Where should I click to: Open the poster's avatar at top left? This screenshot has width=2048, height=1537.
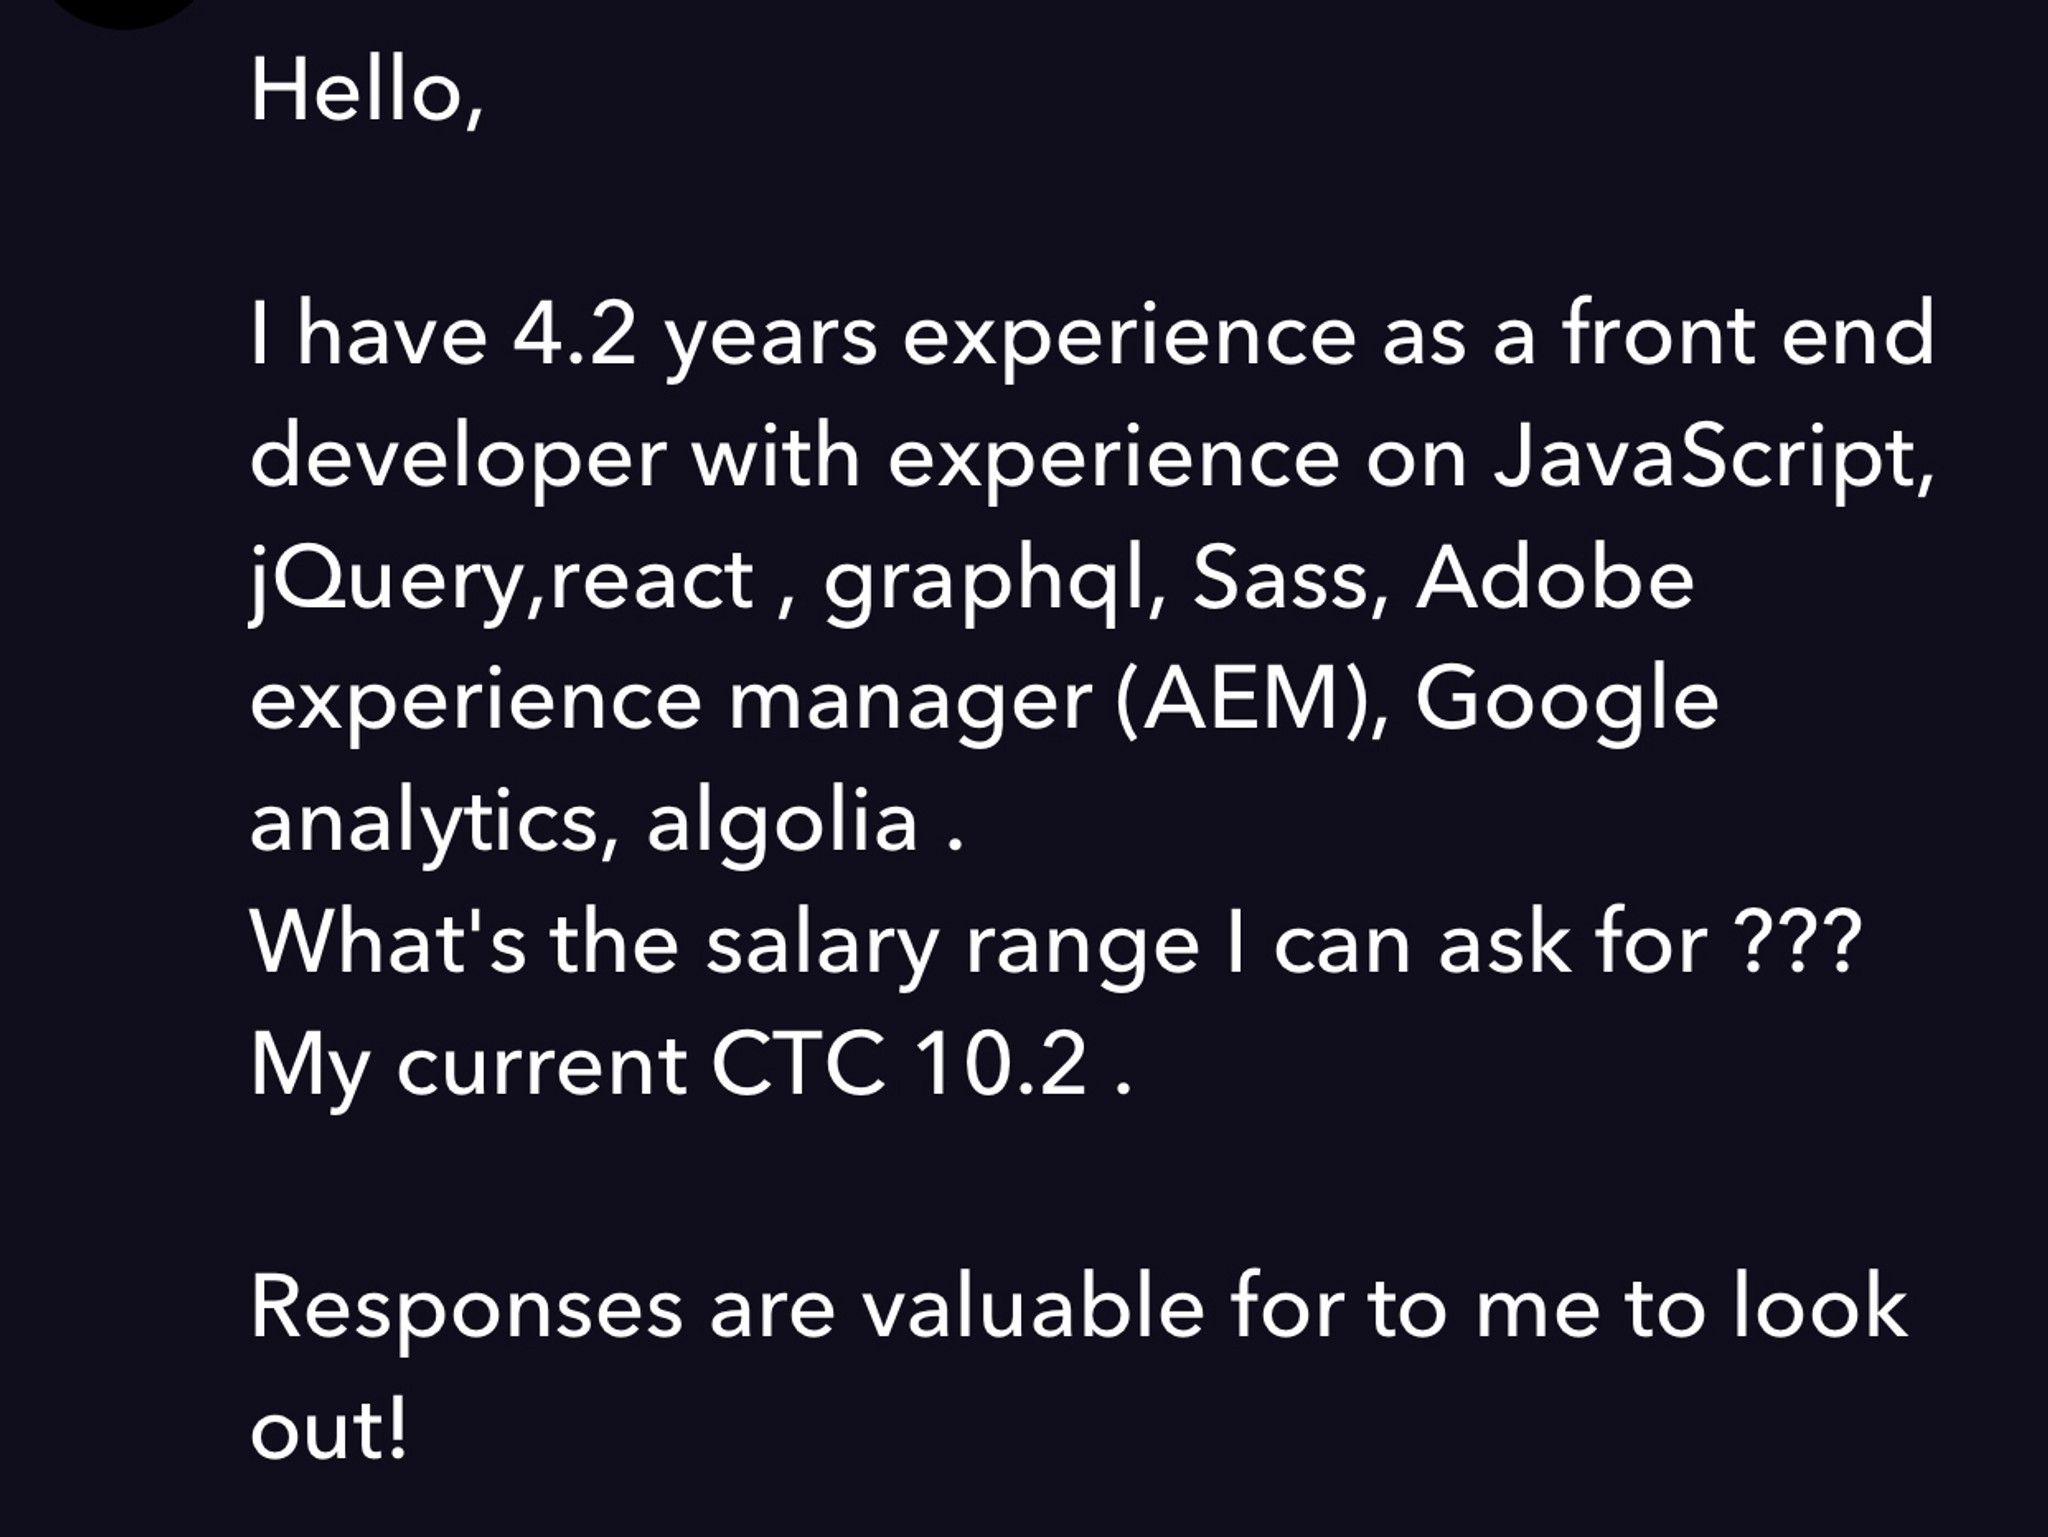click(x=125, y=10)
